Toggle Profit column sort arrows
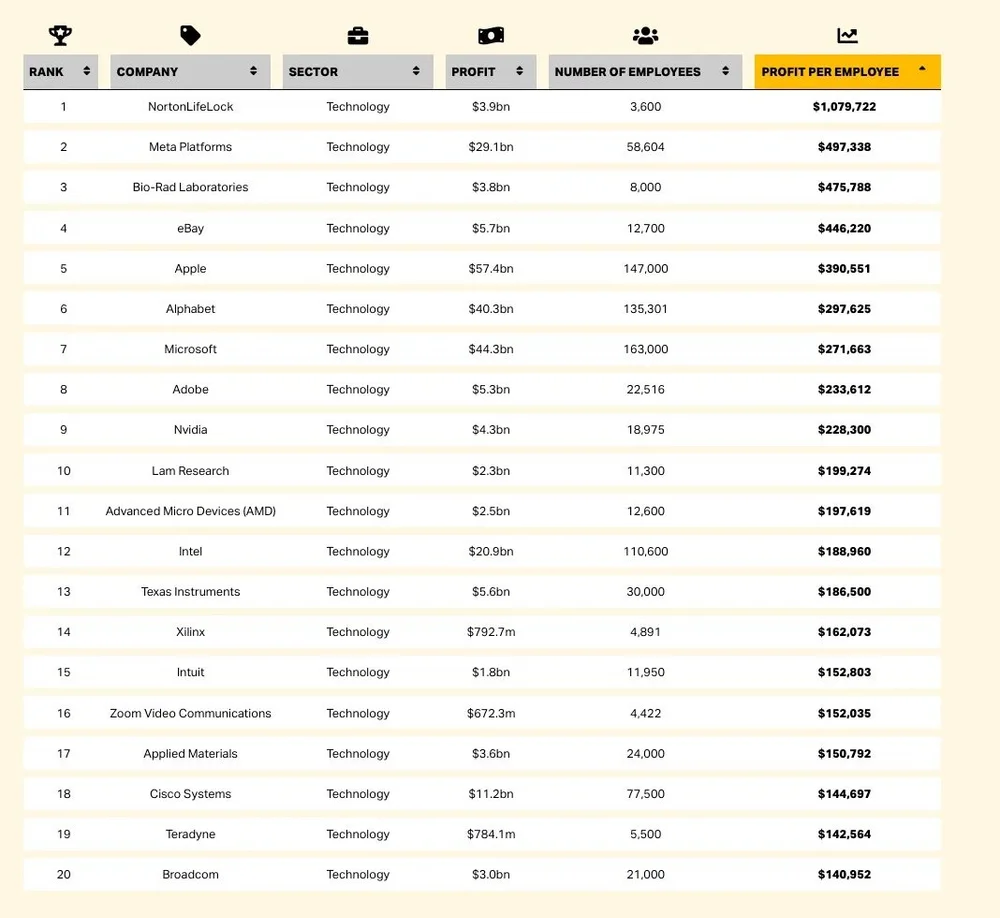The width and height of the screenshot is (1000, 918). [x=519, y=71]
